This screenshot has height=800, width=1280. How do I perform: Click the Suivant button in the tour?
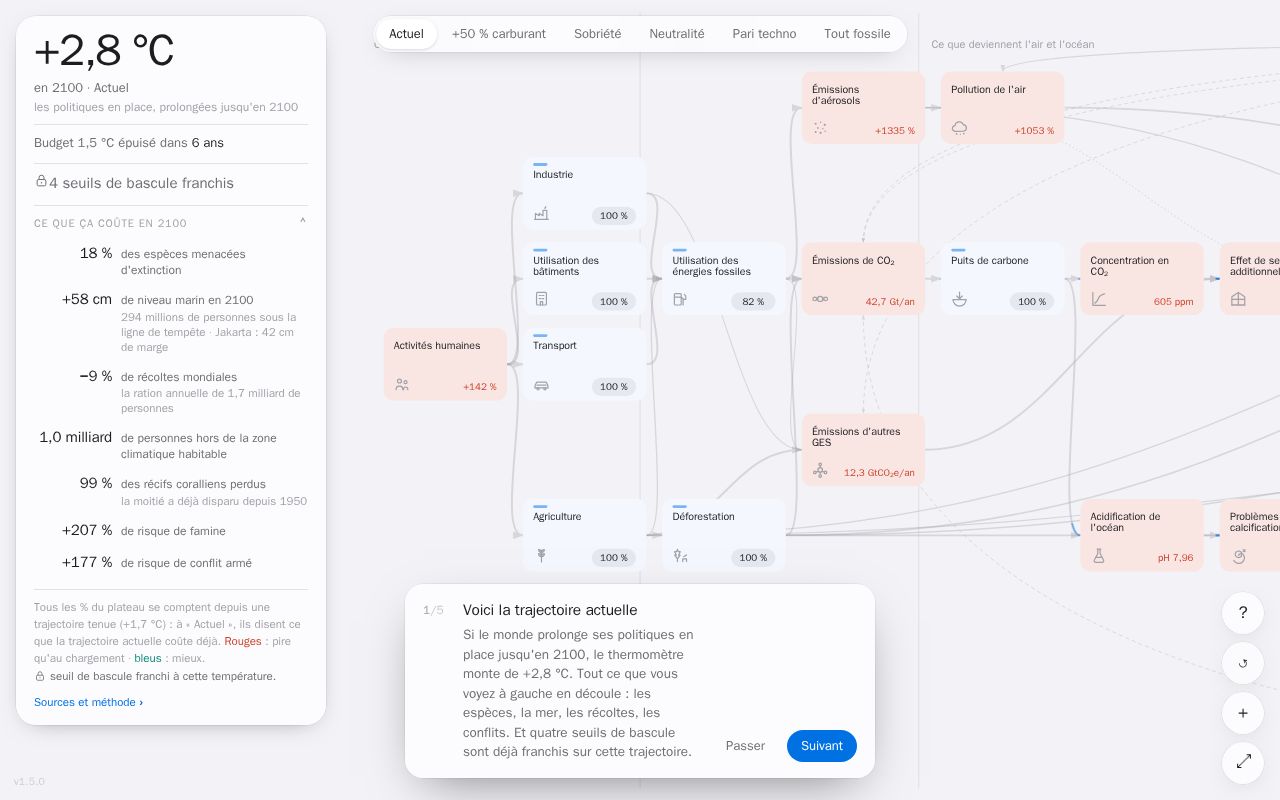[x=822, y=746]
